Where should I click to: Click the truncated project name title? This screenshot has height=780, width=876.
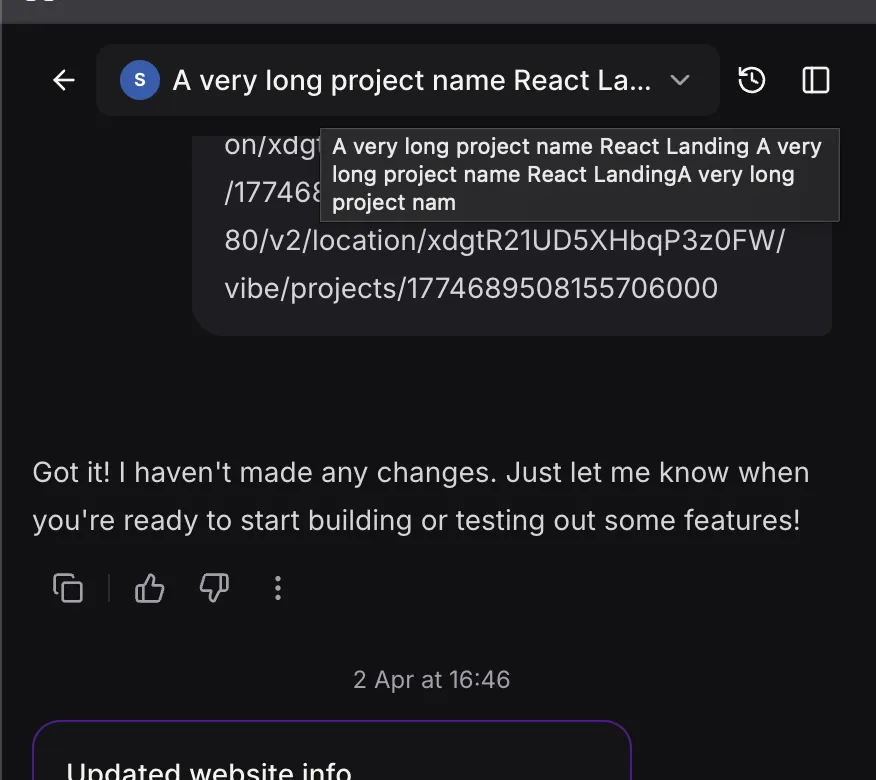click(411, 81)
